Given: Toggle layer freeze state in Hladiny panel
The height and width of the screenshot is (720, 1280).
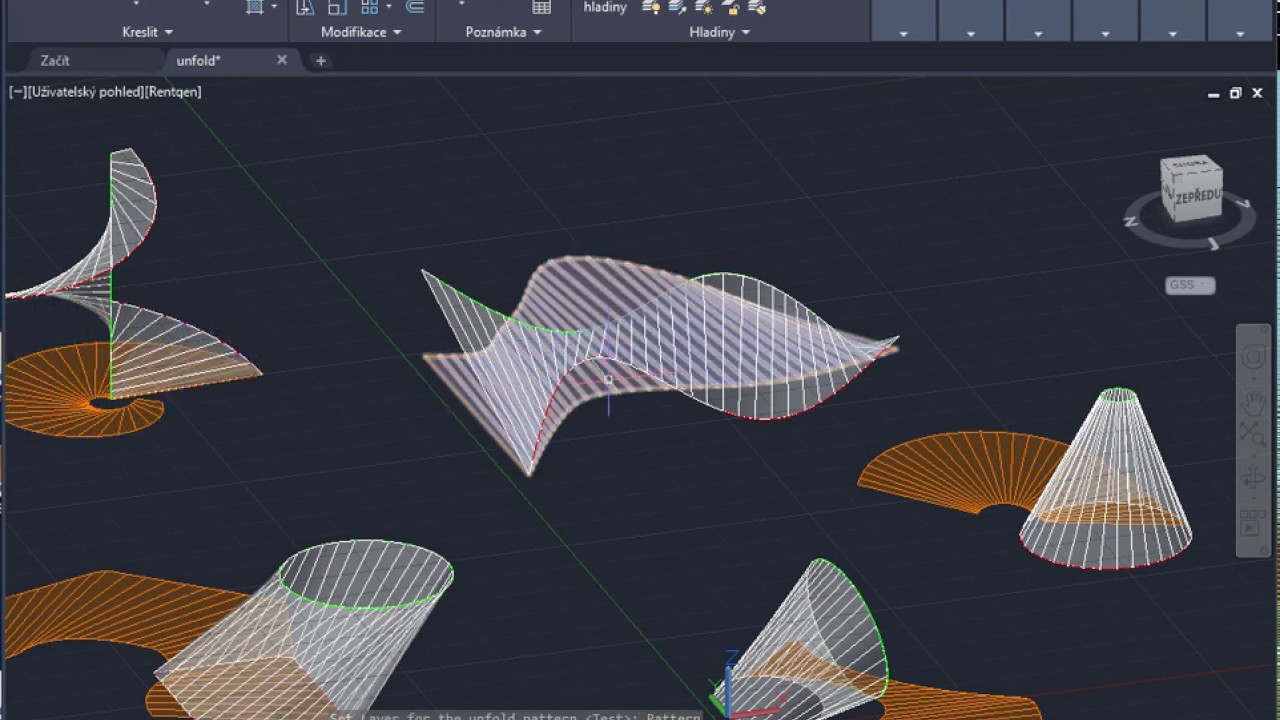Looking at the screenshot, I should pyautogui.click(x=705, y=8).
